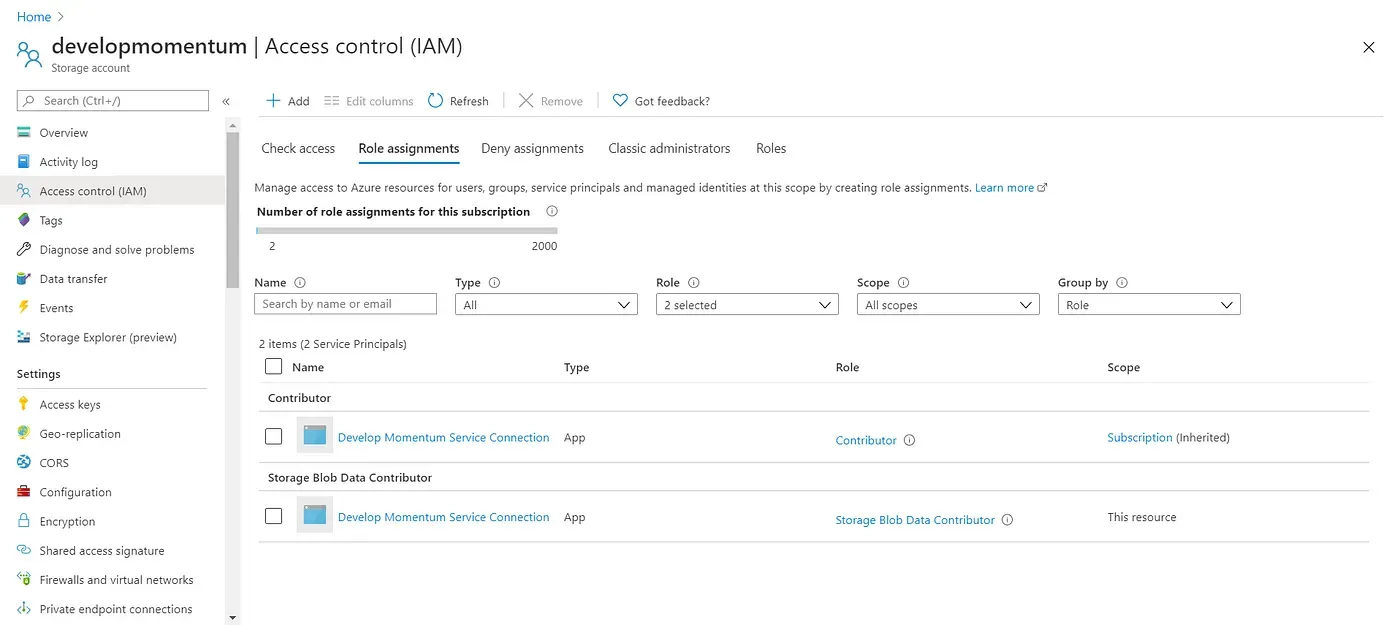Click the Storage Explorer (preview) icon
The image size is (1400, 625).
[24, 337]
